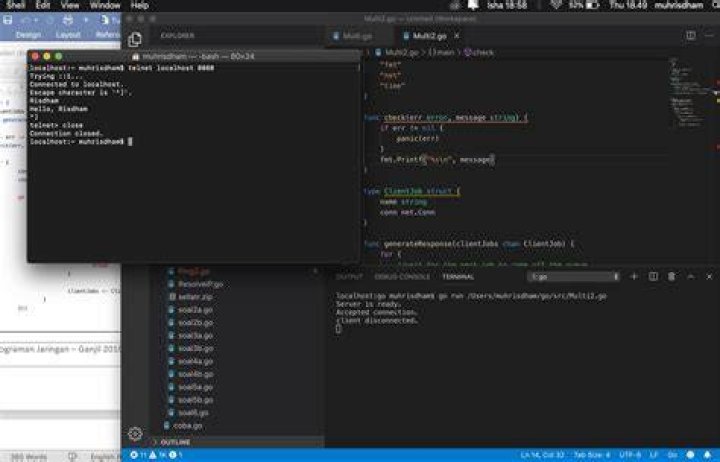The height and width of the screenshot is (462, 720).
Task: Open soal6.go in explorer
Action: point(193,413)
